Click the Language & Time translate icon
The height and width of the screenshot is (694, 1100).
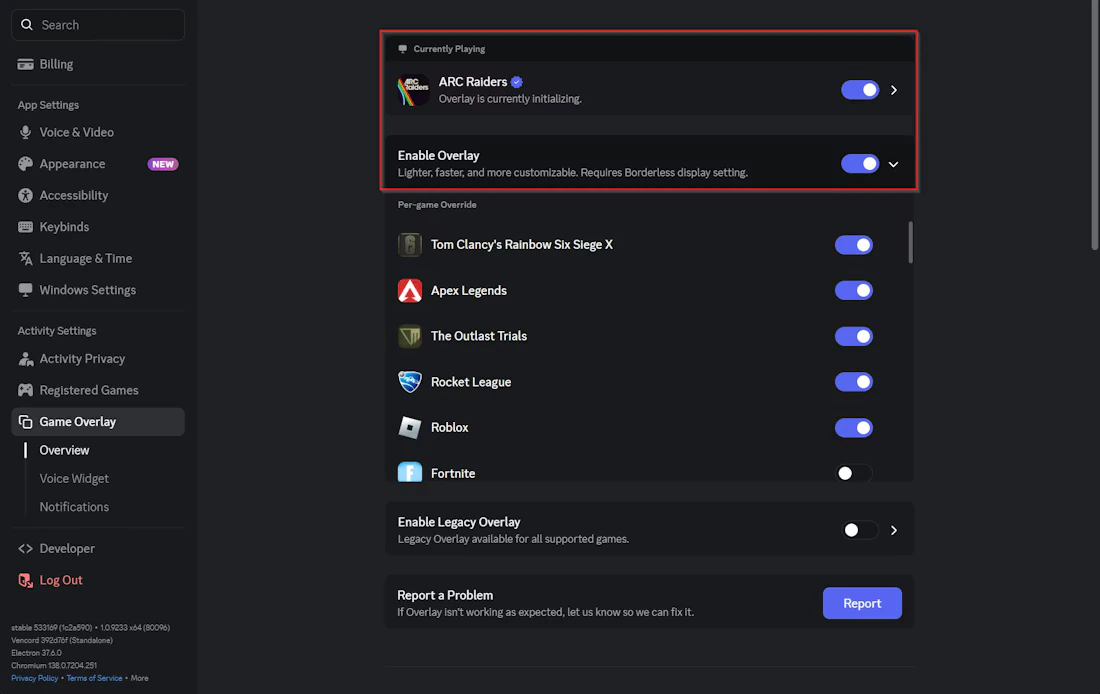pos(25,258)
